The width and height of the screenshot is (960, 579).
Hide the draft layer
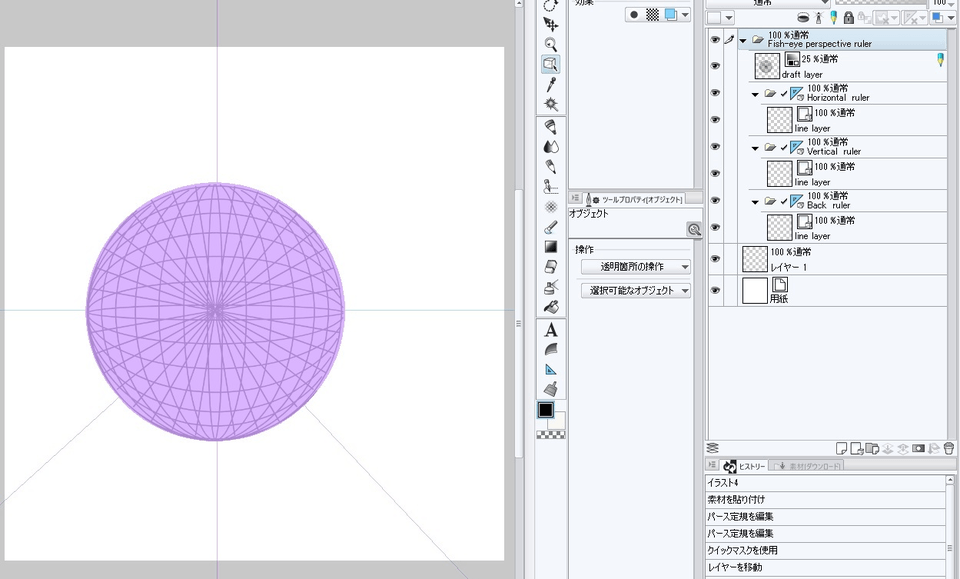(715, 66)
